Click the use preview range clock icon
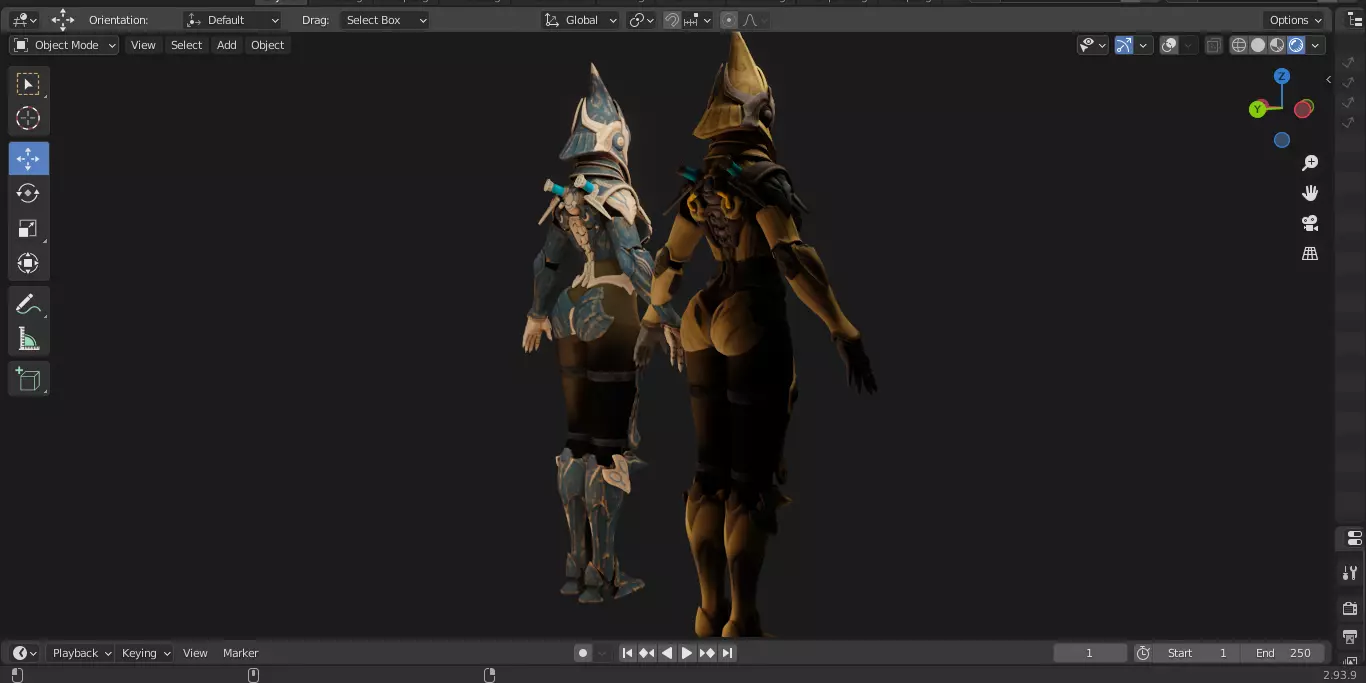 1143,653
